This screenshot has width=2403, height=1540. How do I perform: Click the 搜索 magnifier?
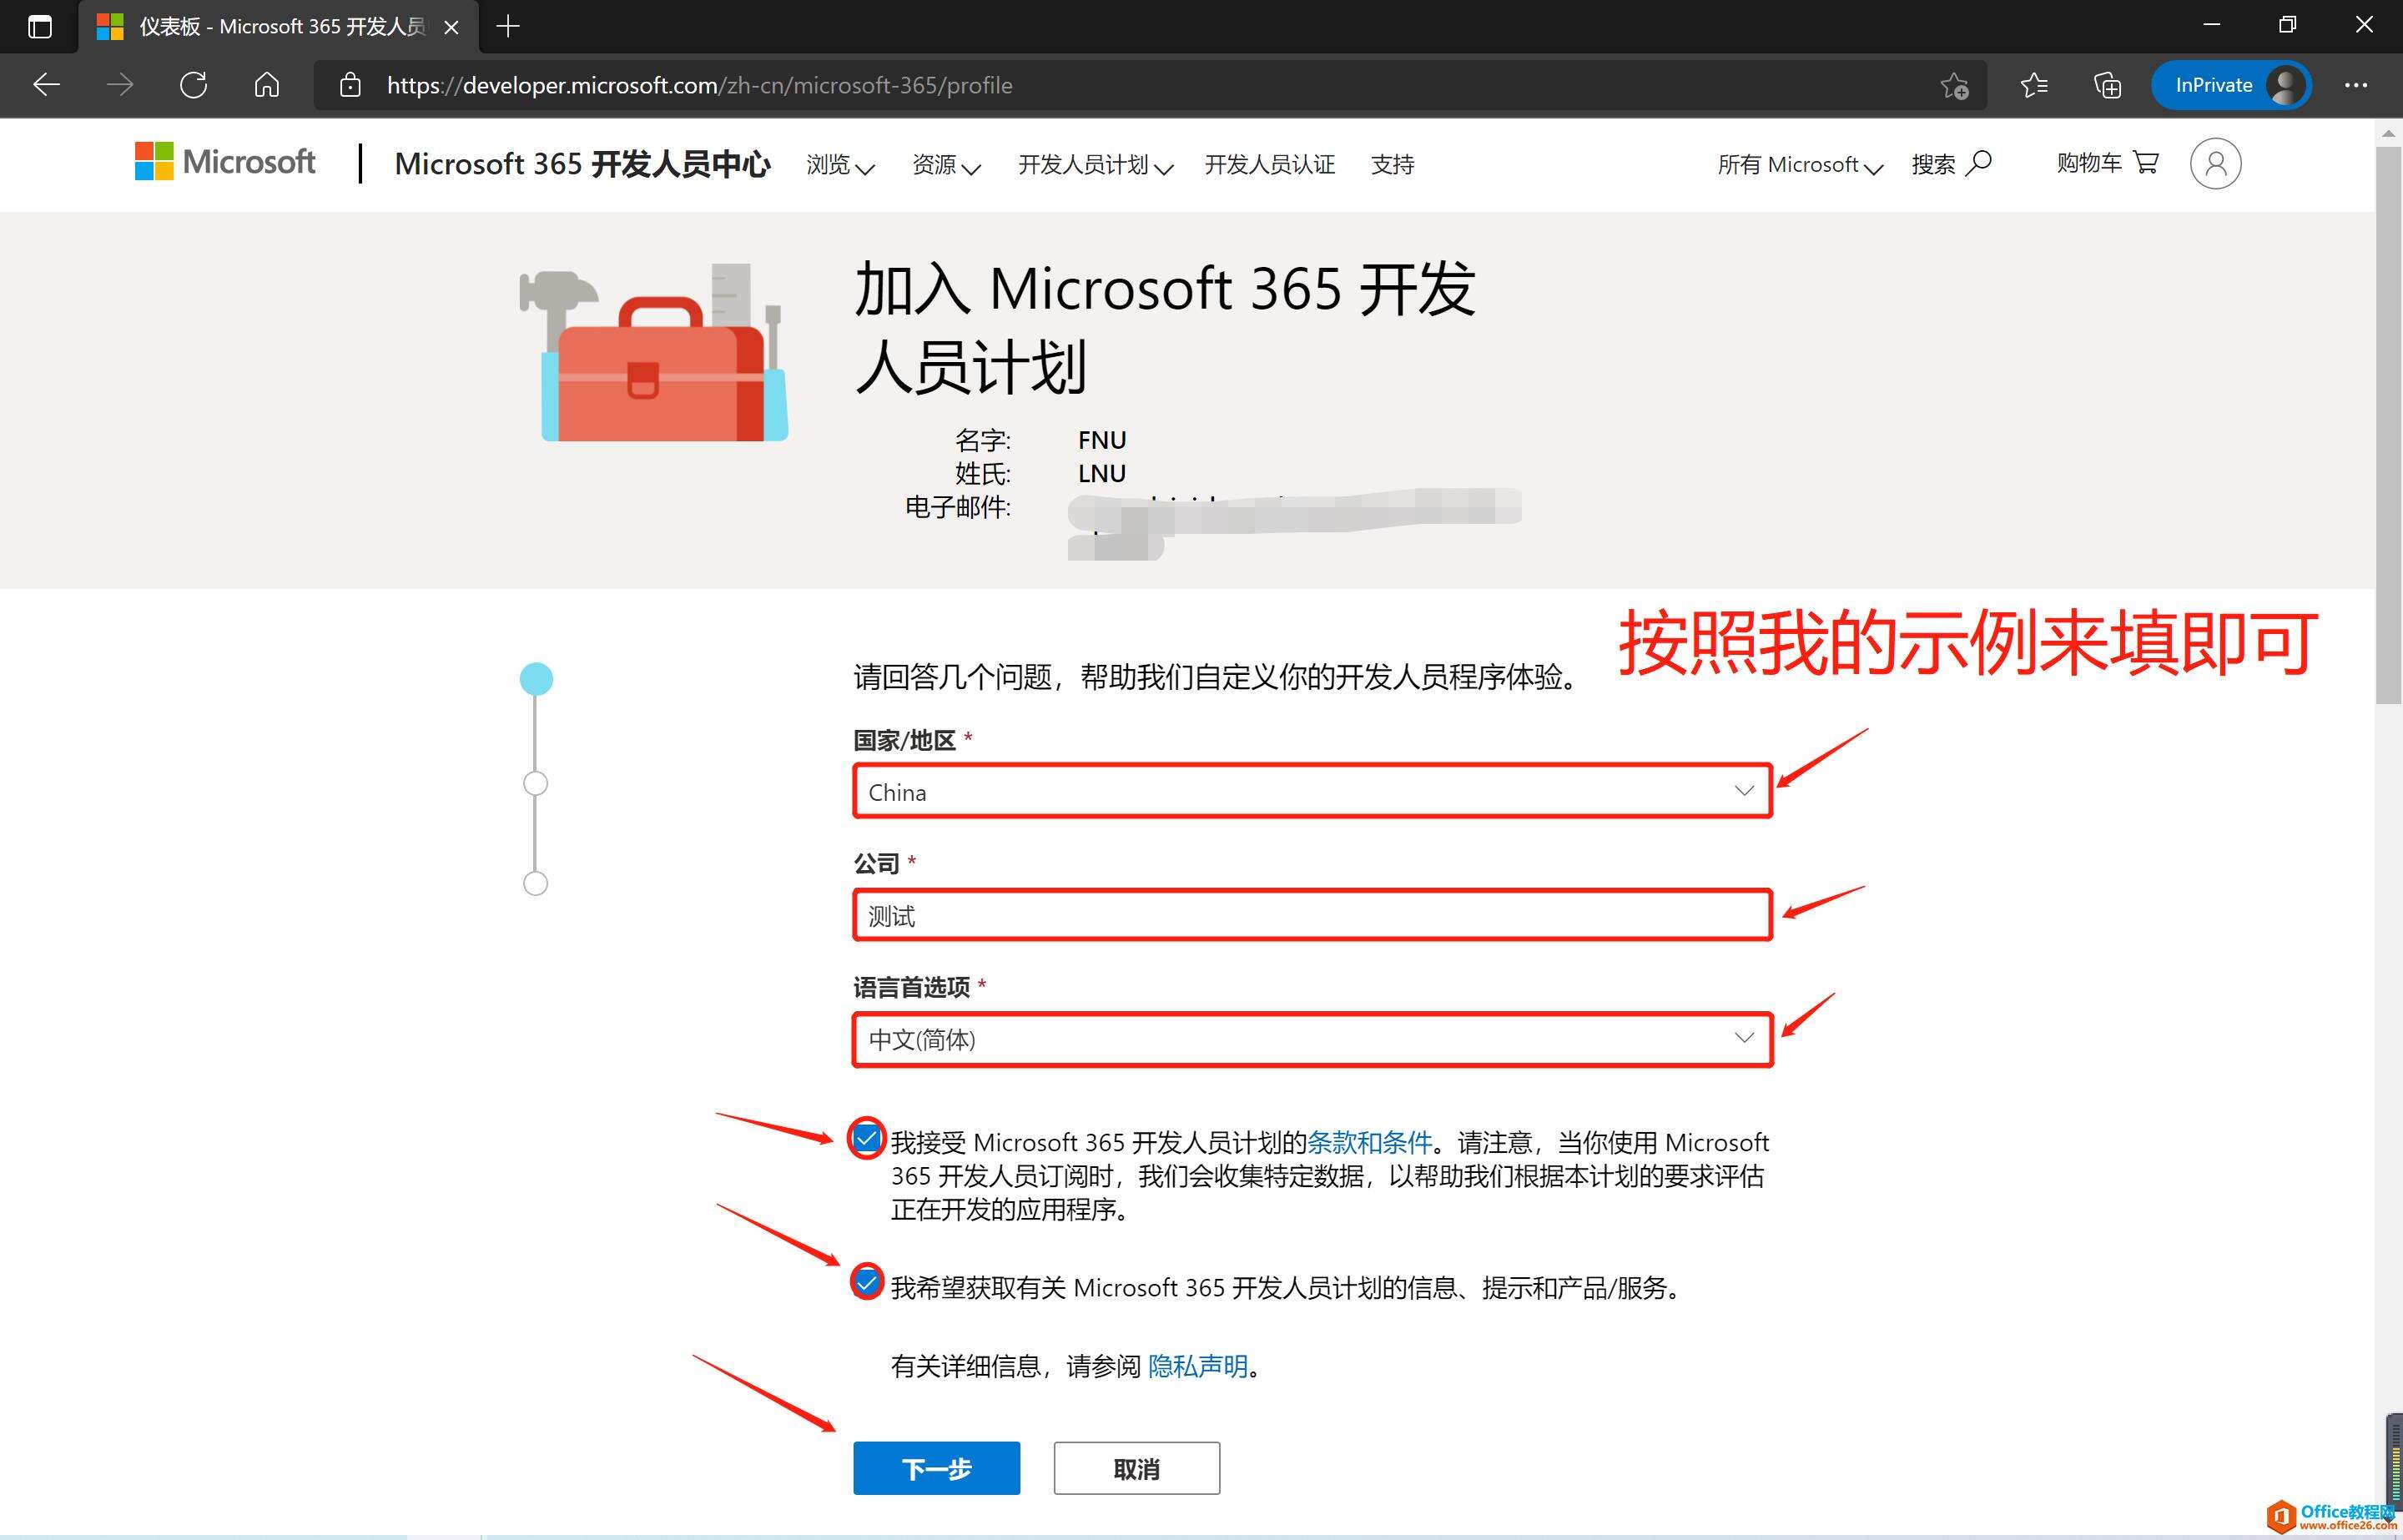pos(1951,164)
